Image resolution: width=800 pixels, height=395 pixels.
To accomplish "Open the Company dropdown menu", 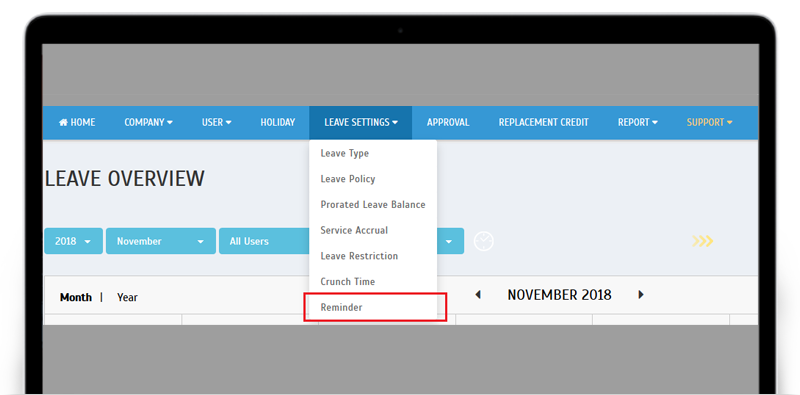I will coord(148,122).
